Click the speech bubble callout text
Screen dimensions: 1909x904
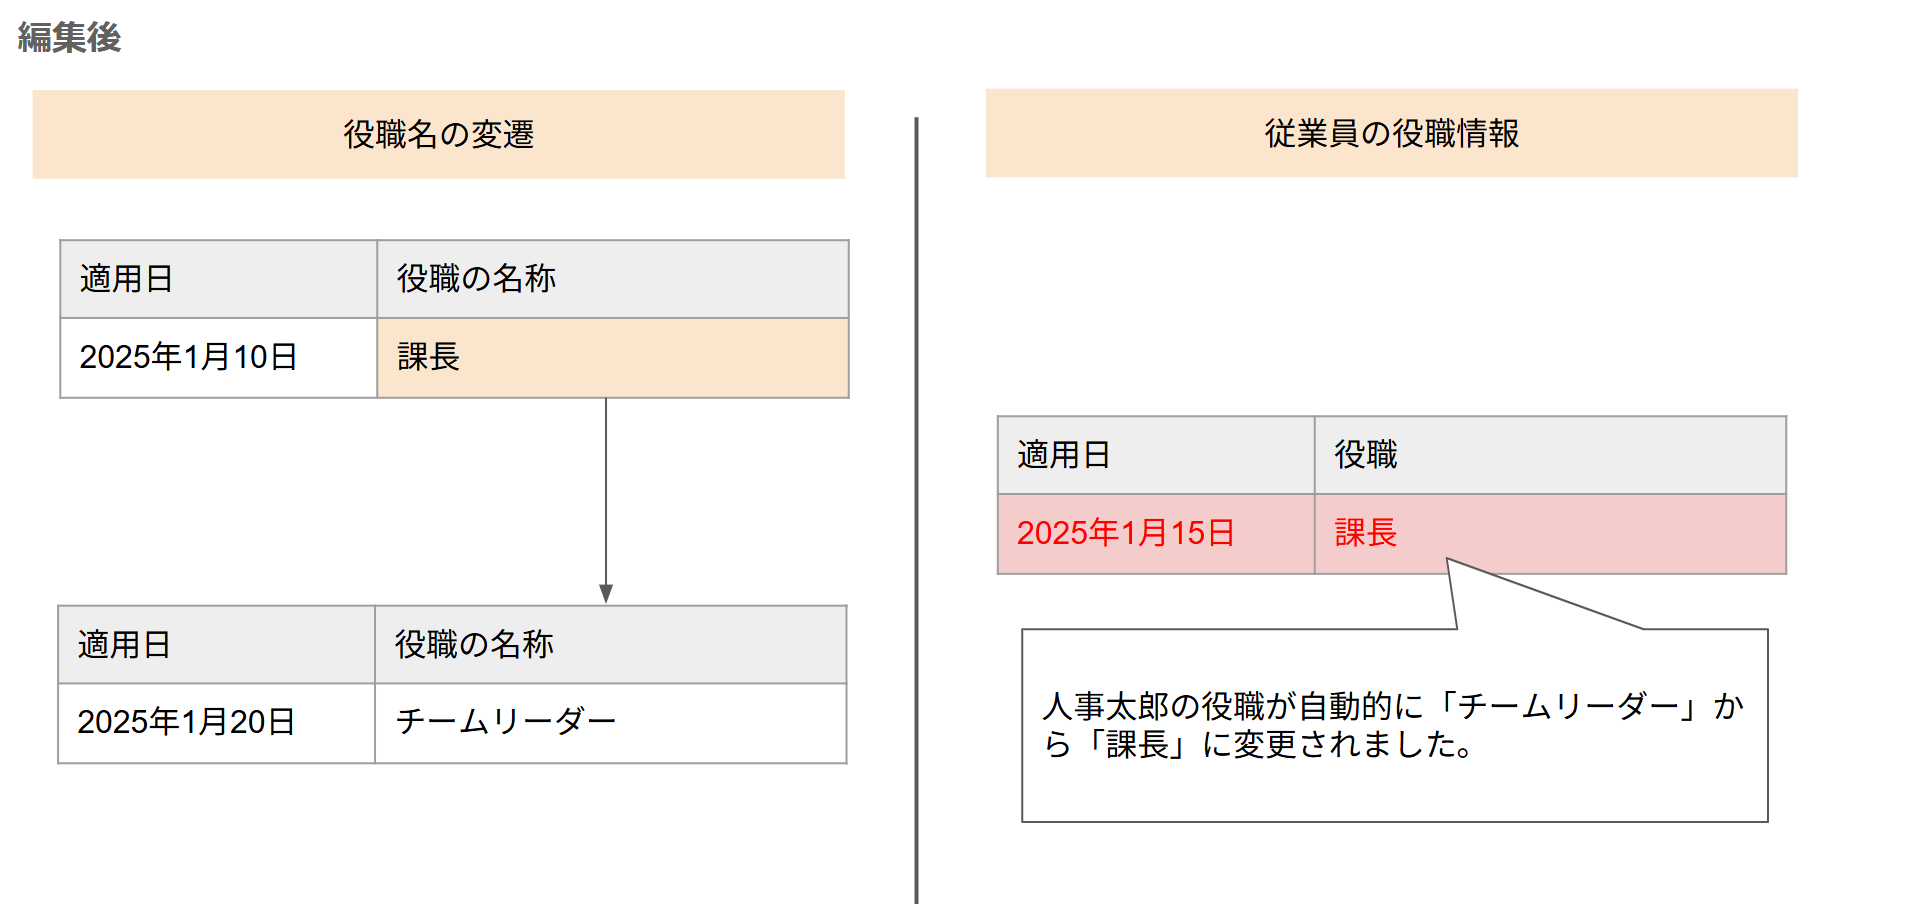point(1393,725)
